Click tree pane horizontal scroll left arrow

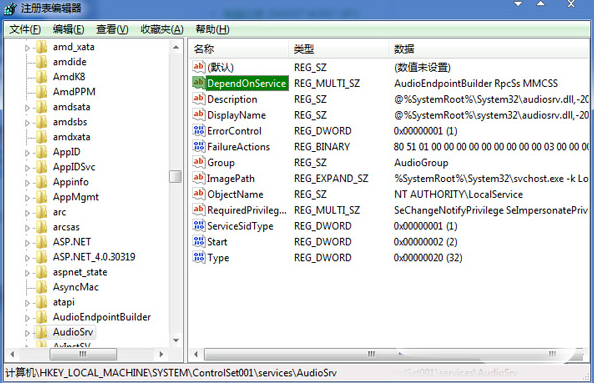[13, 354]
